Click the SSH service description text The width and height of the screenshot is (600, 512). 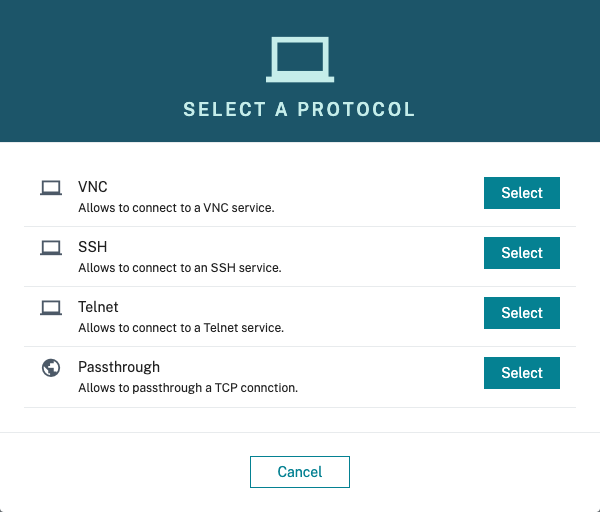point(180,268)
